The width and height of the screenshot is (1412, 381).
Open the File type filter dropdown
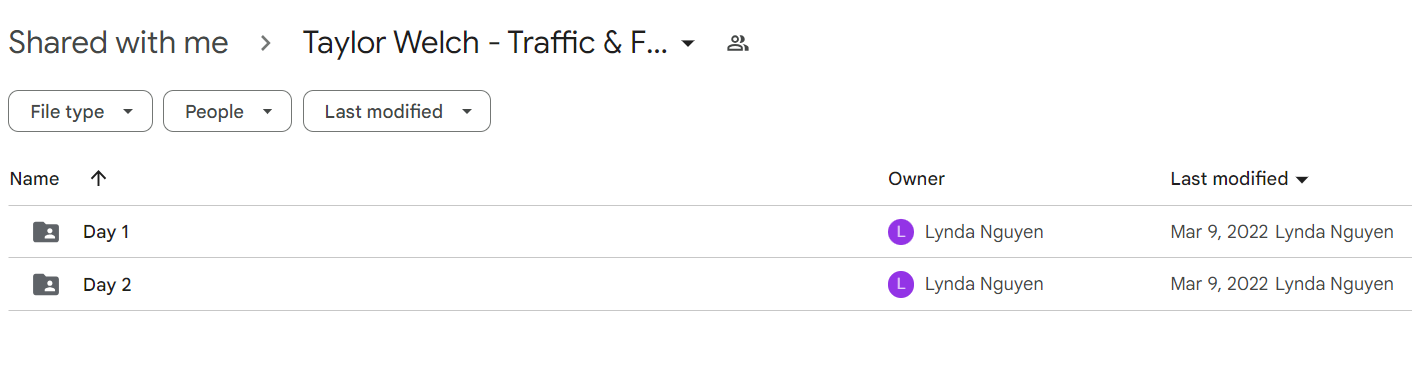[80, 111]
